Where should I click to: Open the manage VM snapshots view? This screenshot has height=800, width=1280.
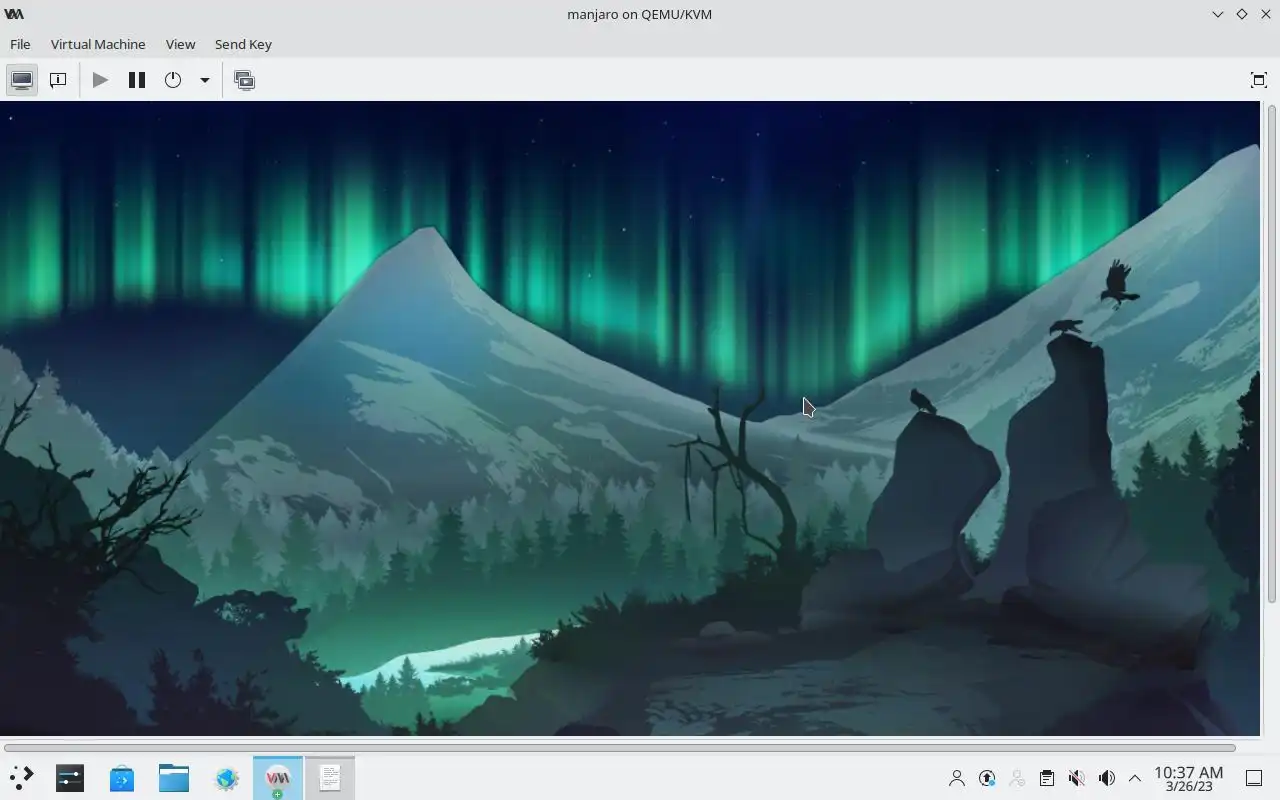244,80
